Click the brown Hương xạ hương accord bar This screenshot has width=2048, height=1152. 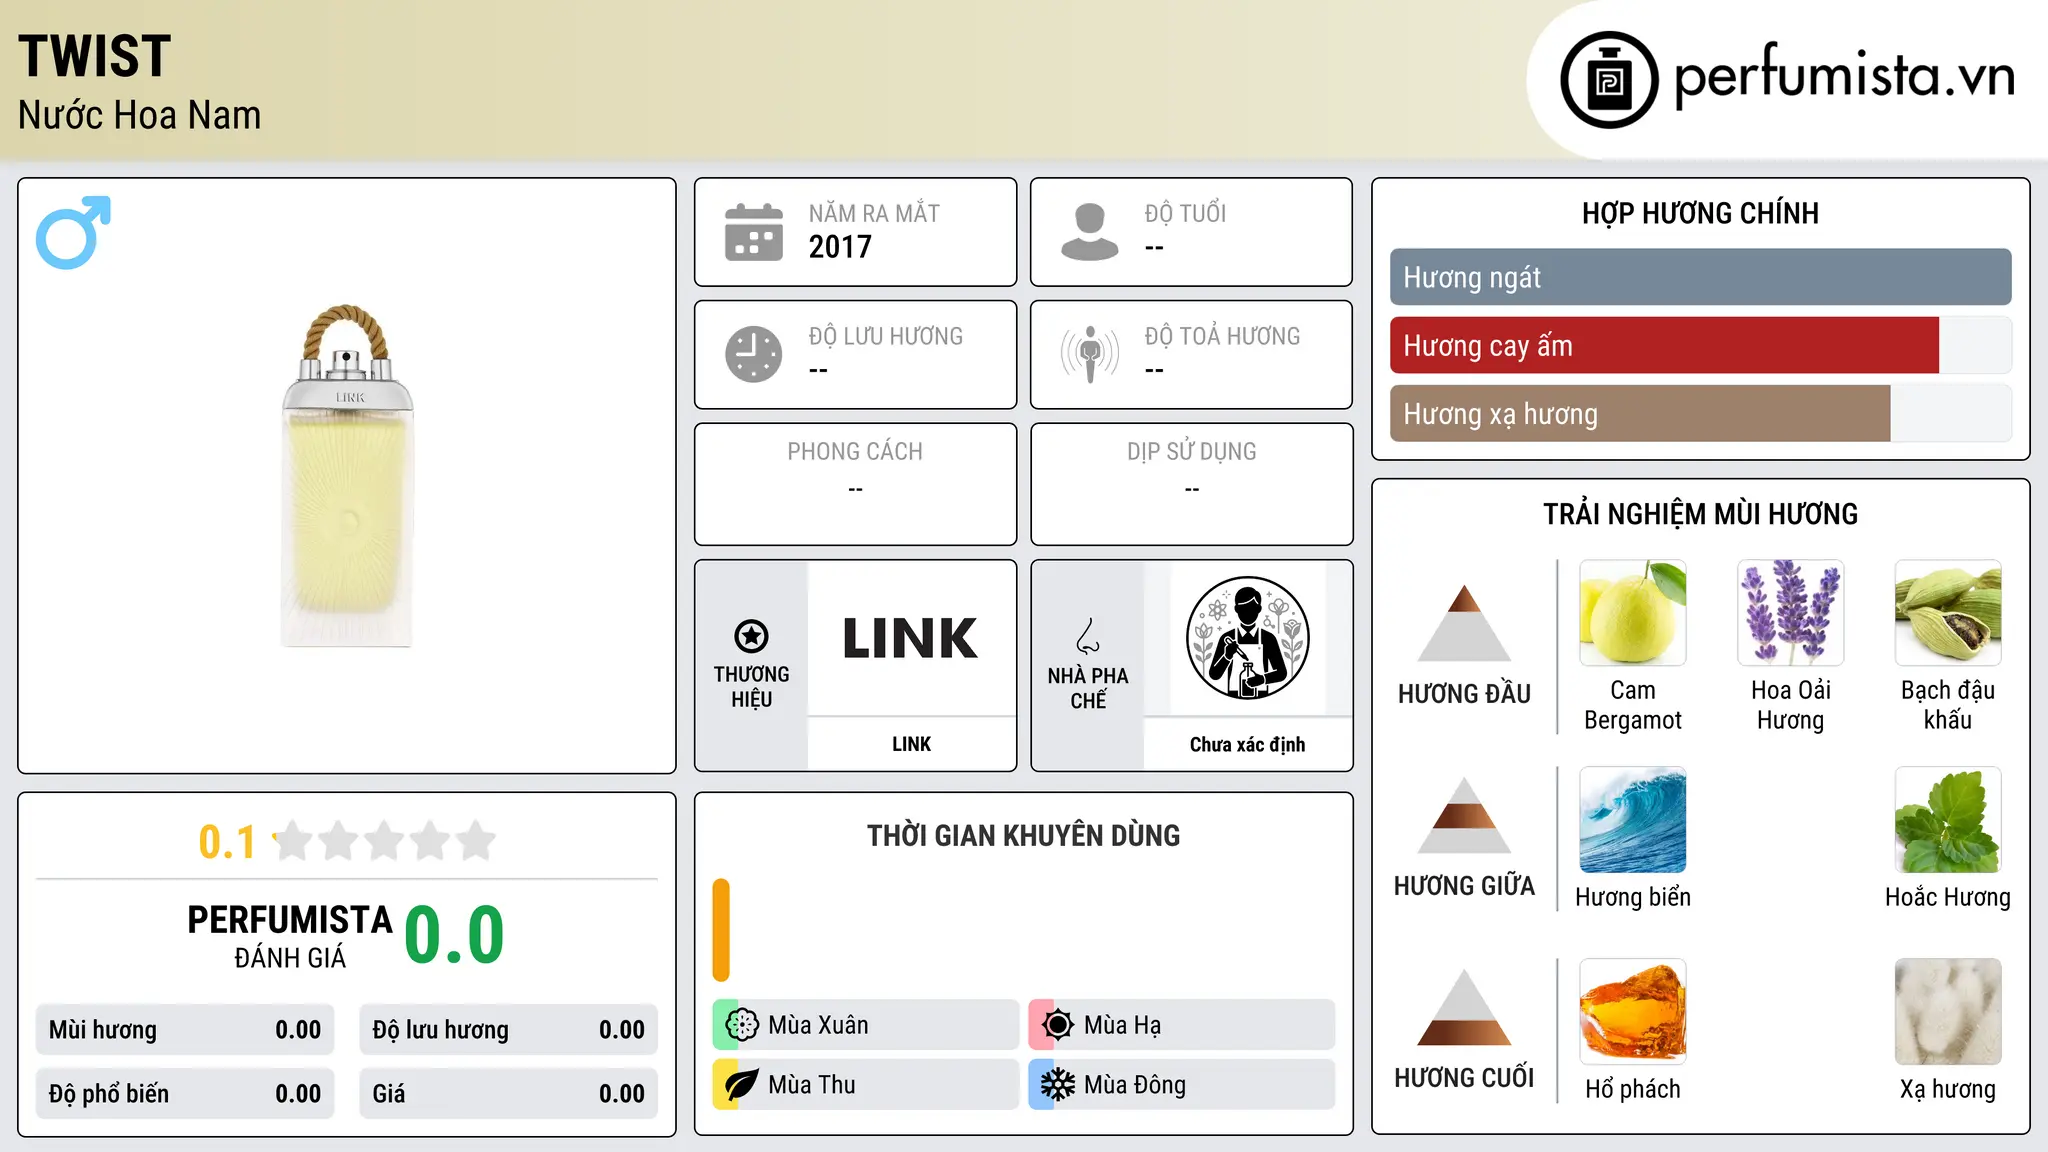pyautogui.click(x=1640, y=414)
